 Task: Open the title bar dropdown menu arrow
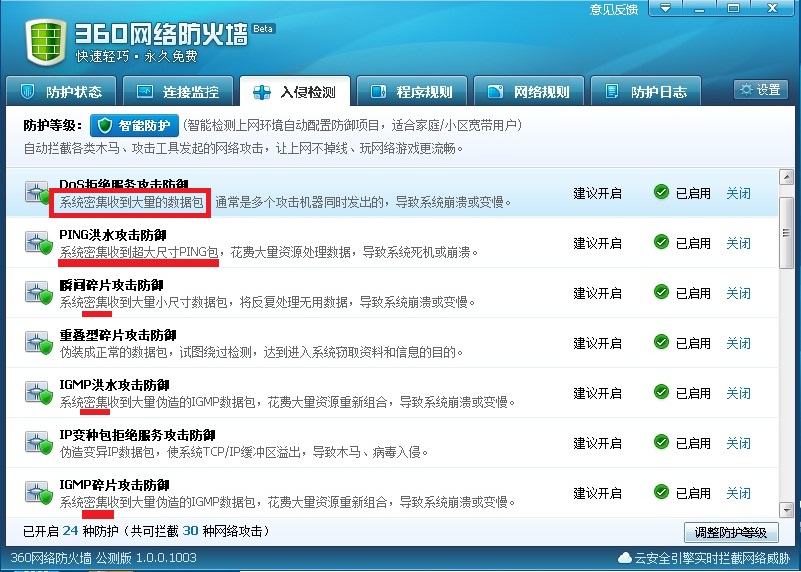coord(665,8)
